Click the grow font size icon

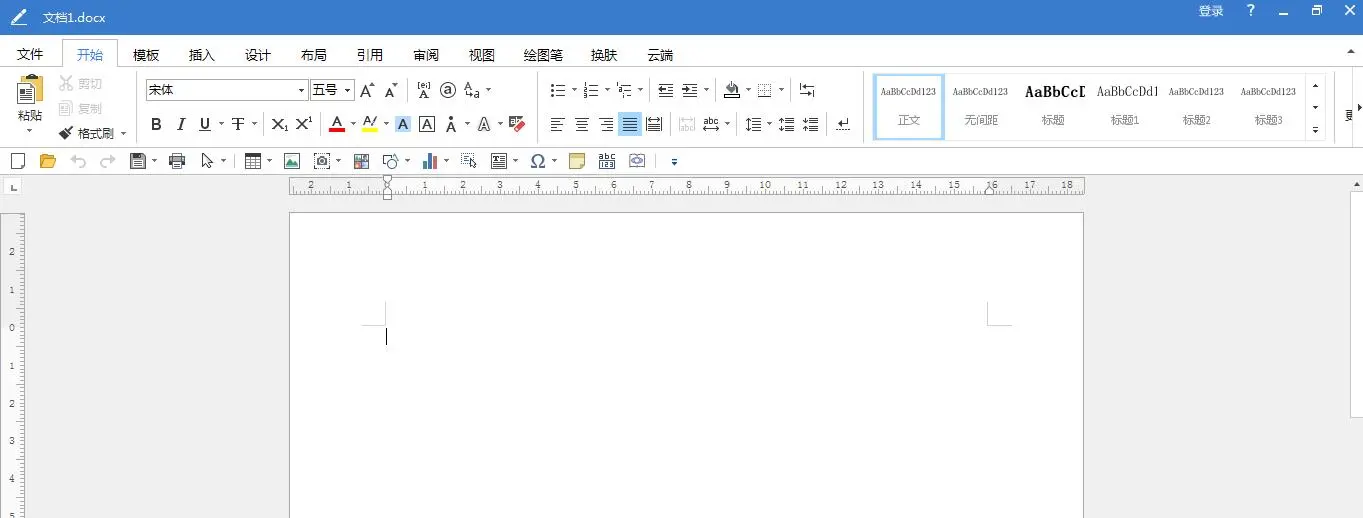click(367, 90)
